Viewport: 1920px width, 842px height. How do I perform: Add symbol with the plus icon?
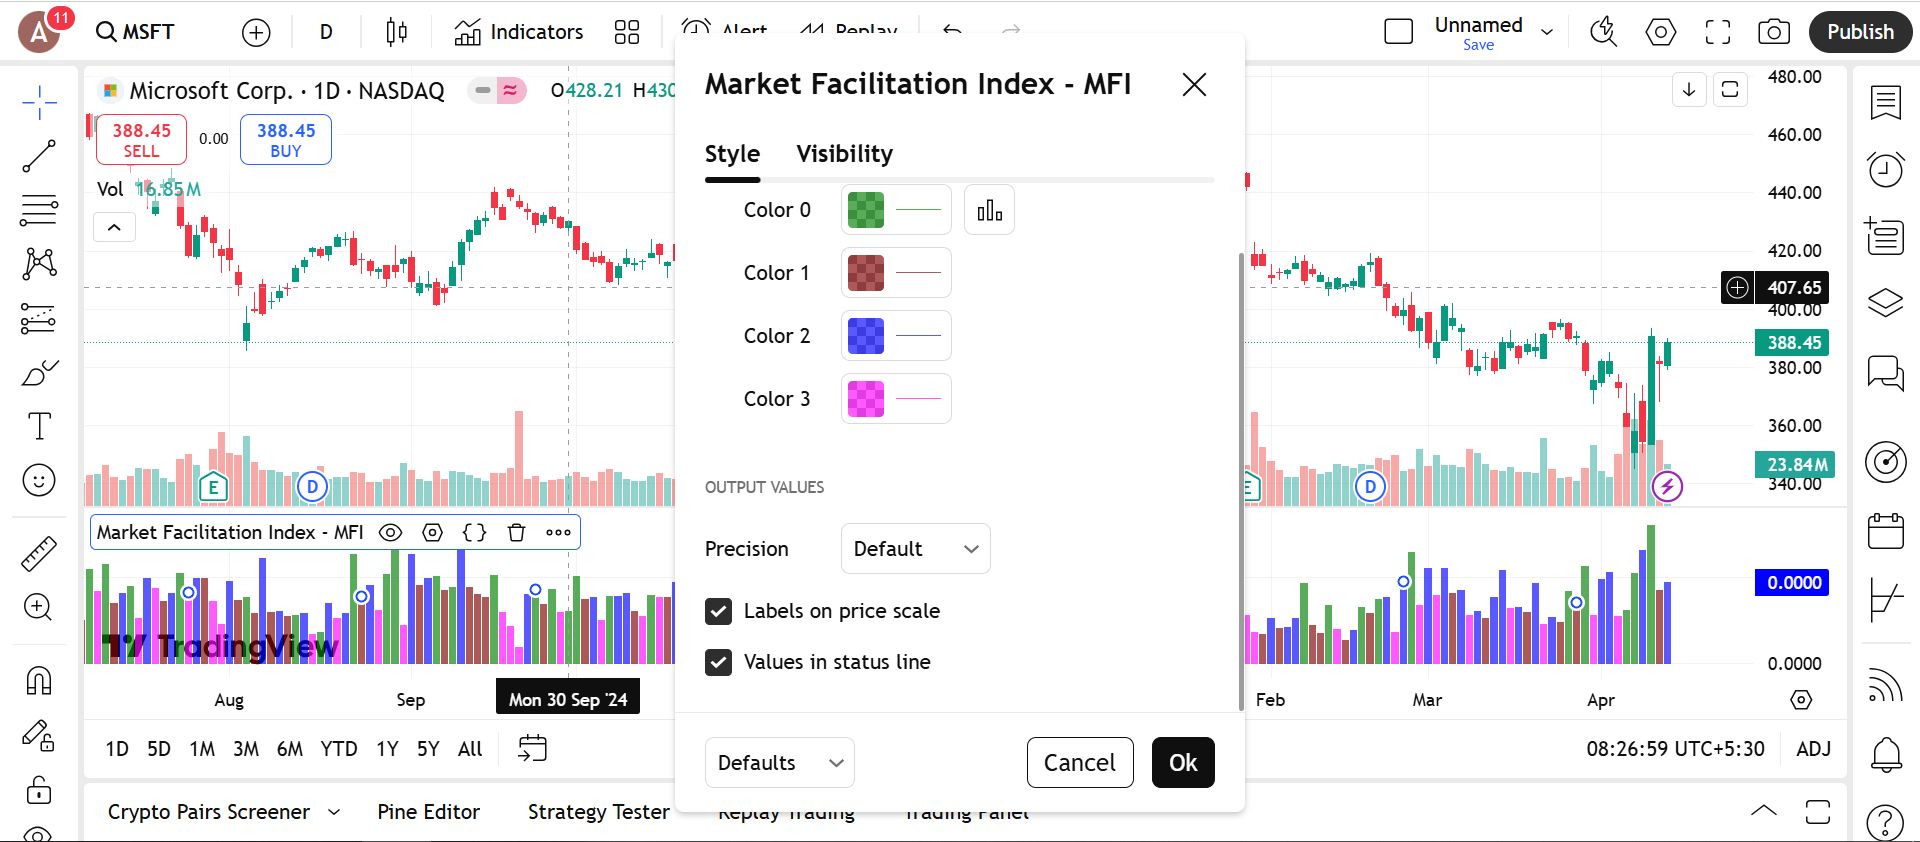256,33
